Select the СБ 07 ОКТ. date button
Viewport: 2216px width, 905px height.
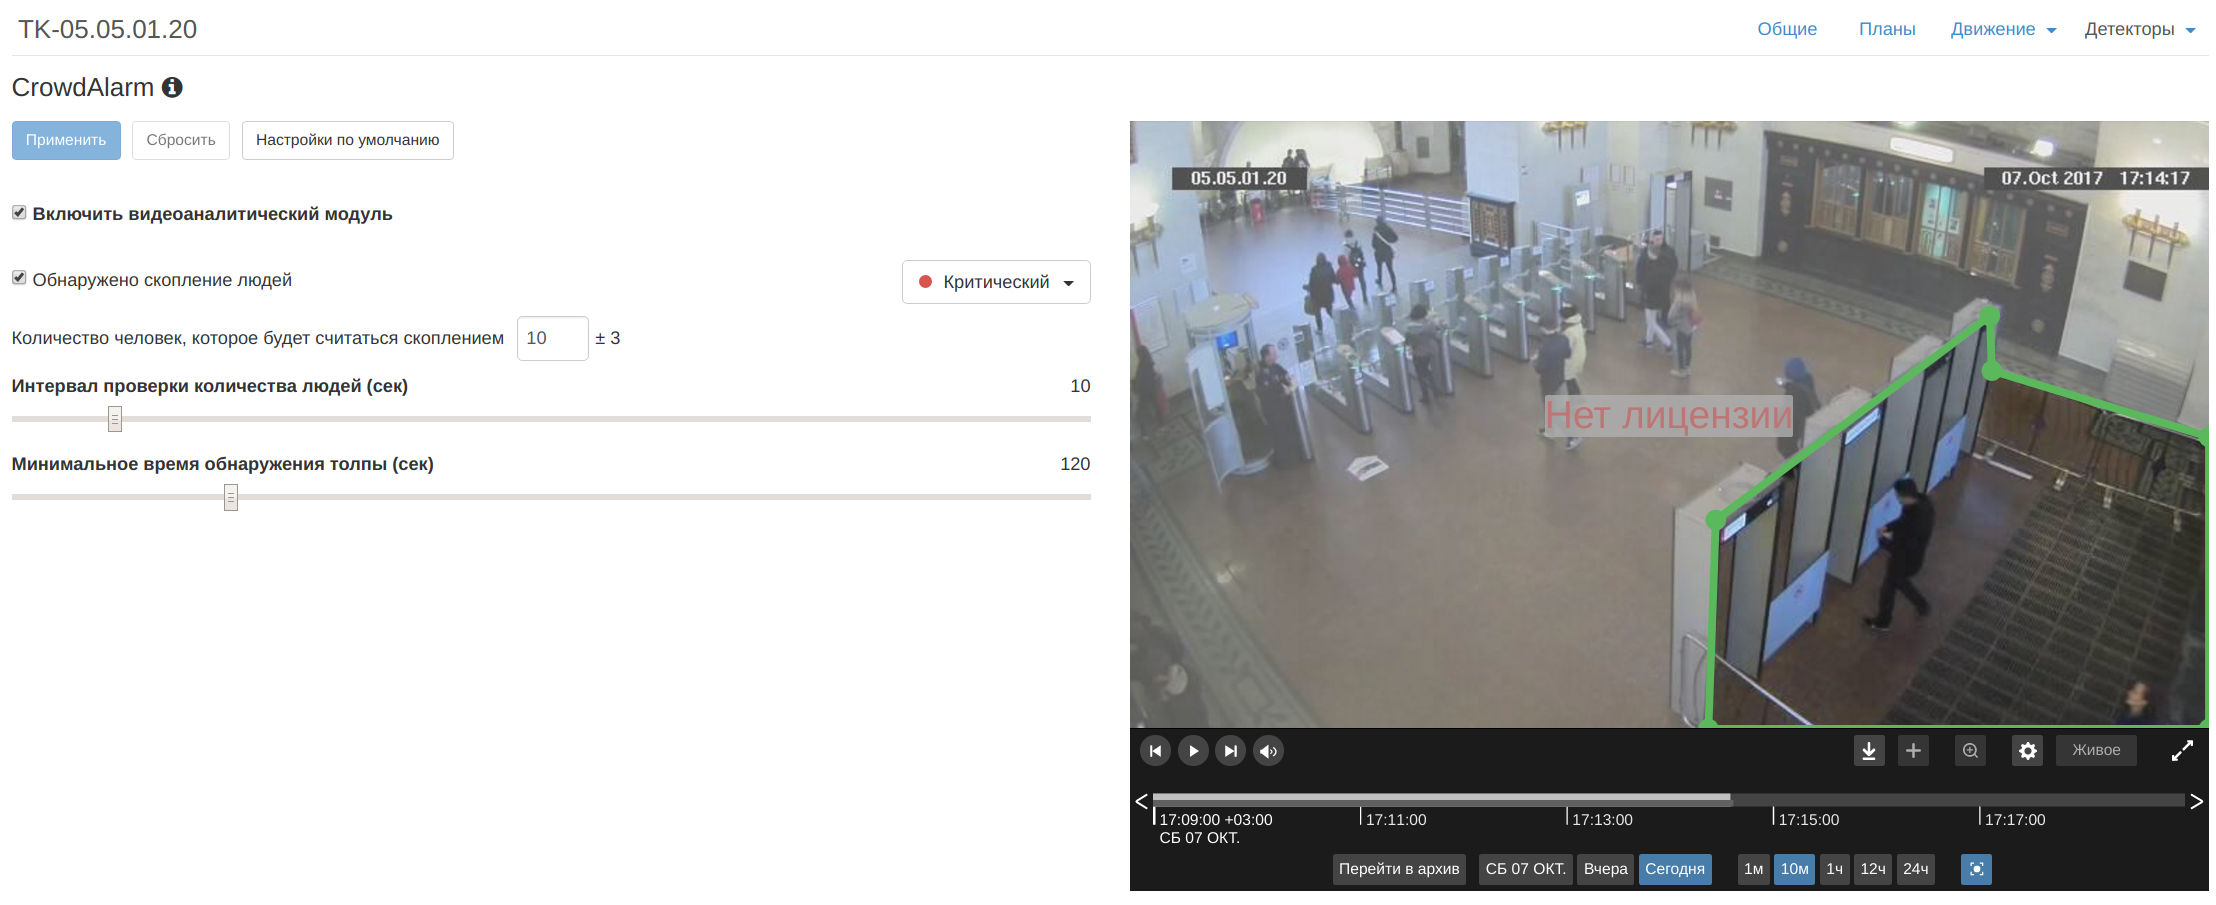click(x=1525, y=869)
